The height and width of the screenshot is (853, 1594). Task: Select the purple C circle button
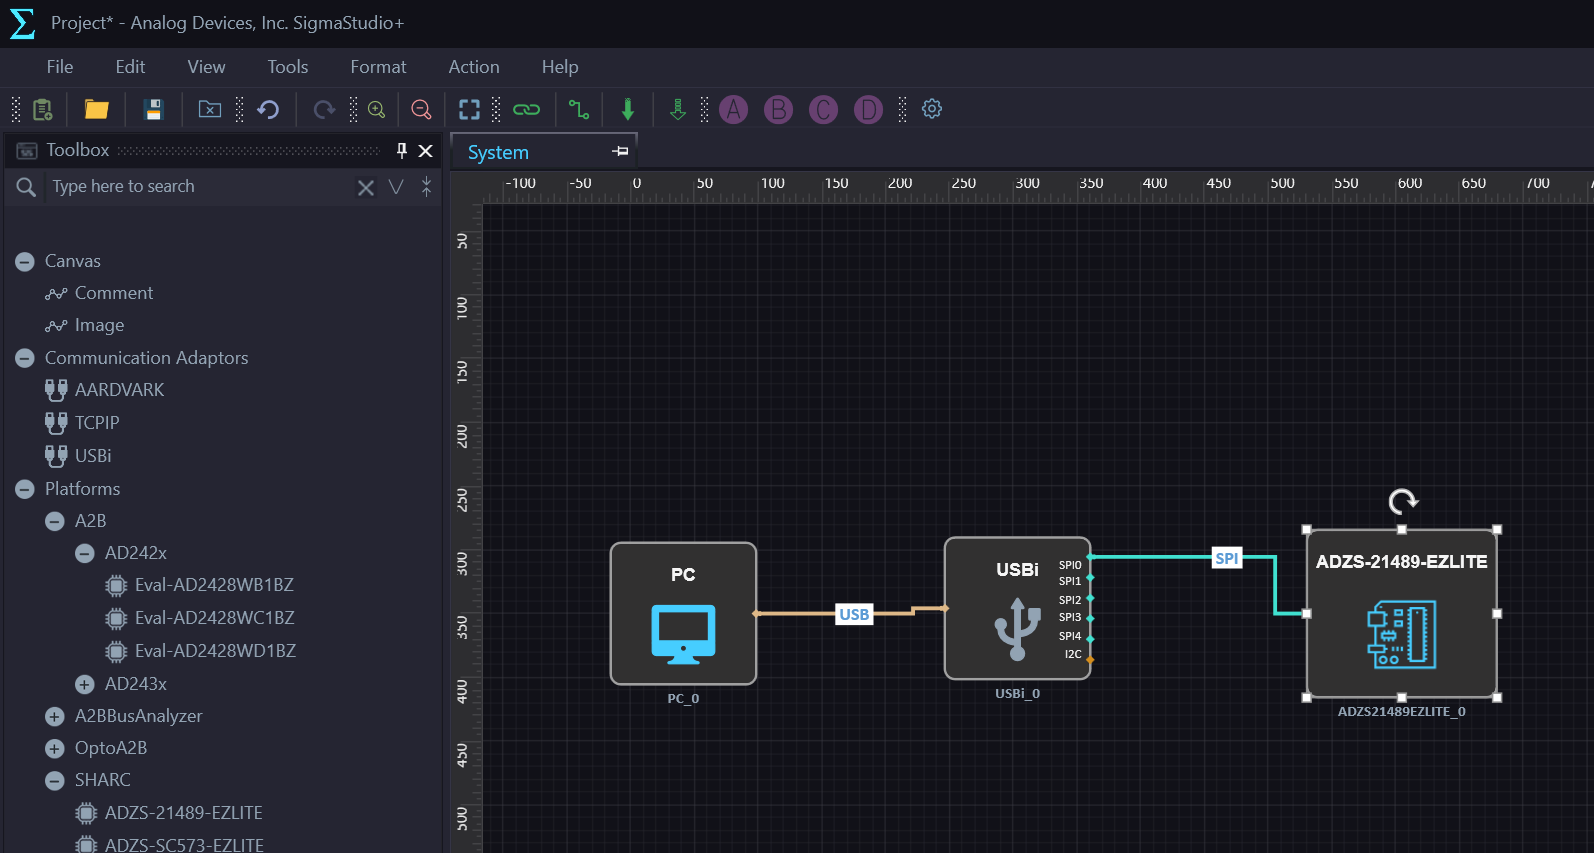[823, 109]
